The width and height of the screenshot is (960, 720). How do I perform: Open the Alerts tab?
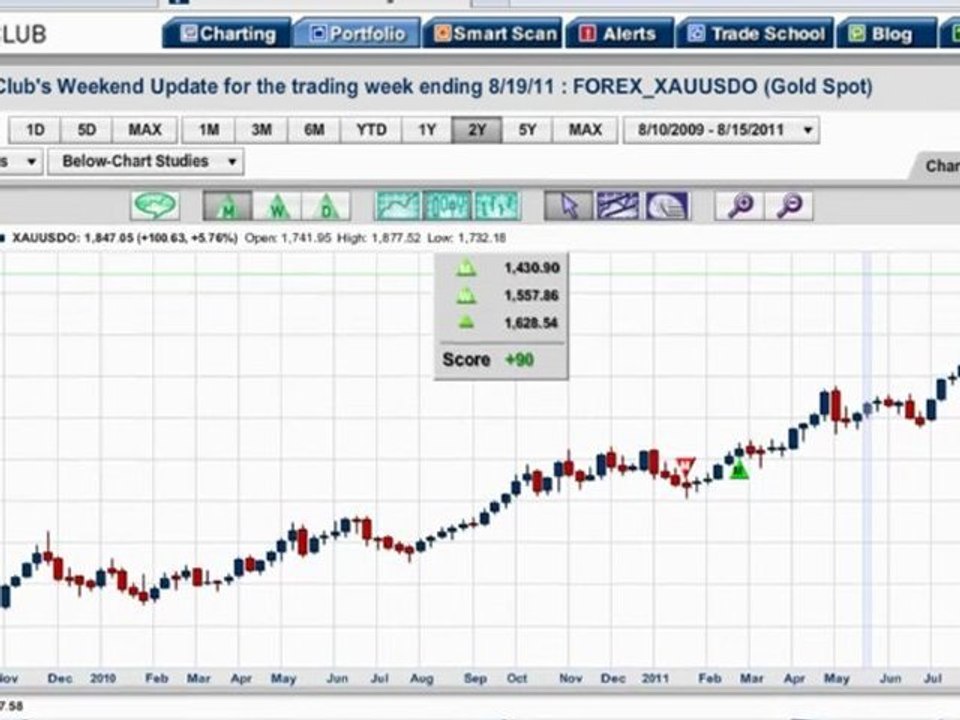click(x=620, y=33)
